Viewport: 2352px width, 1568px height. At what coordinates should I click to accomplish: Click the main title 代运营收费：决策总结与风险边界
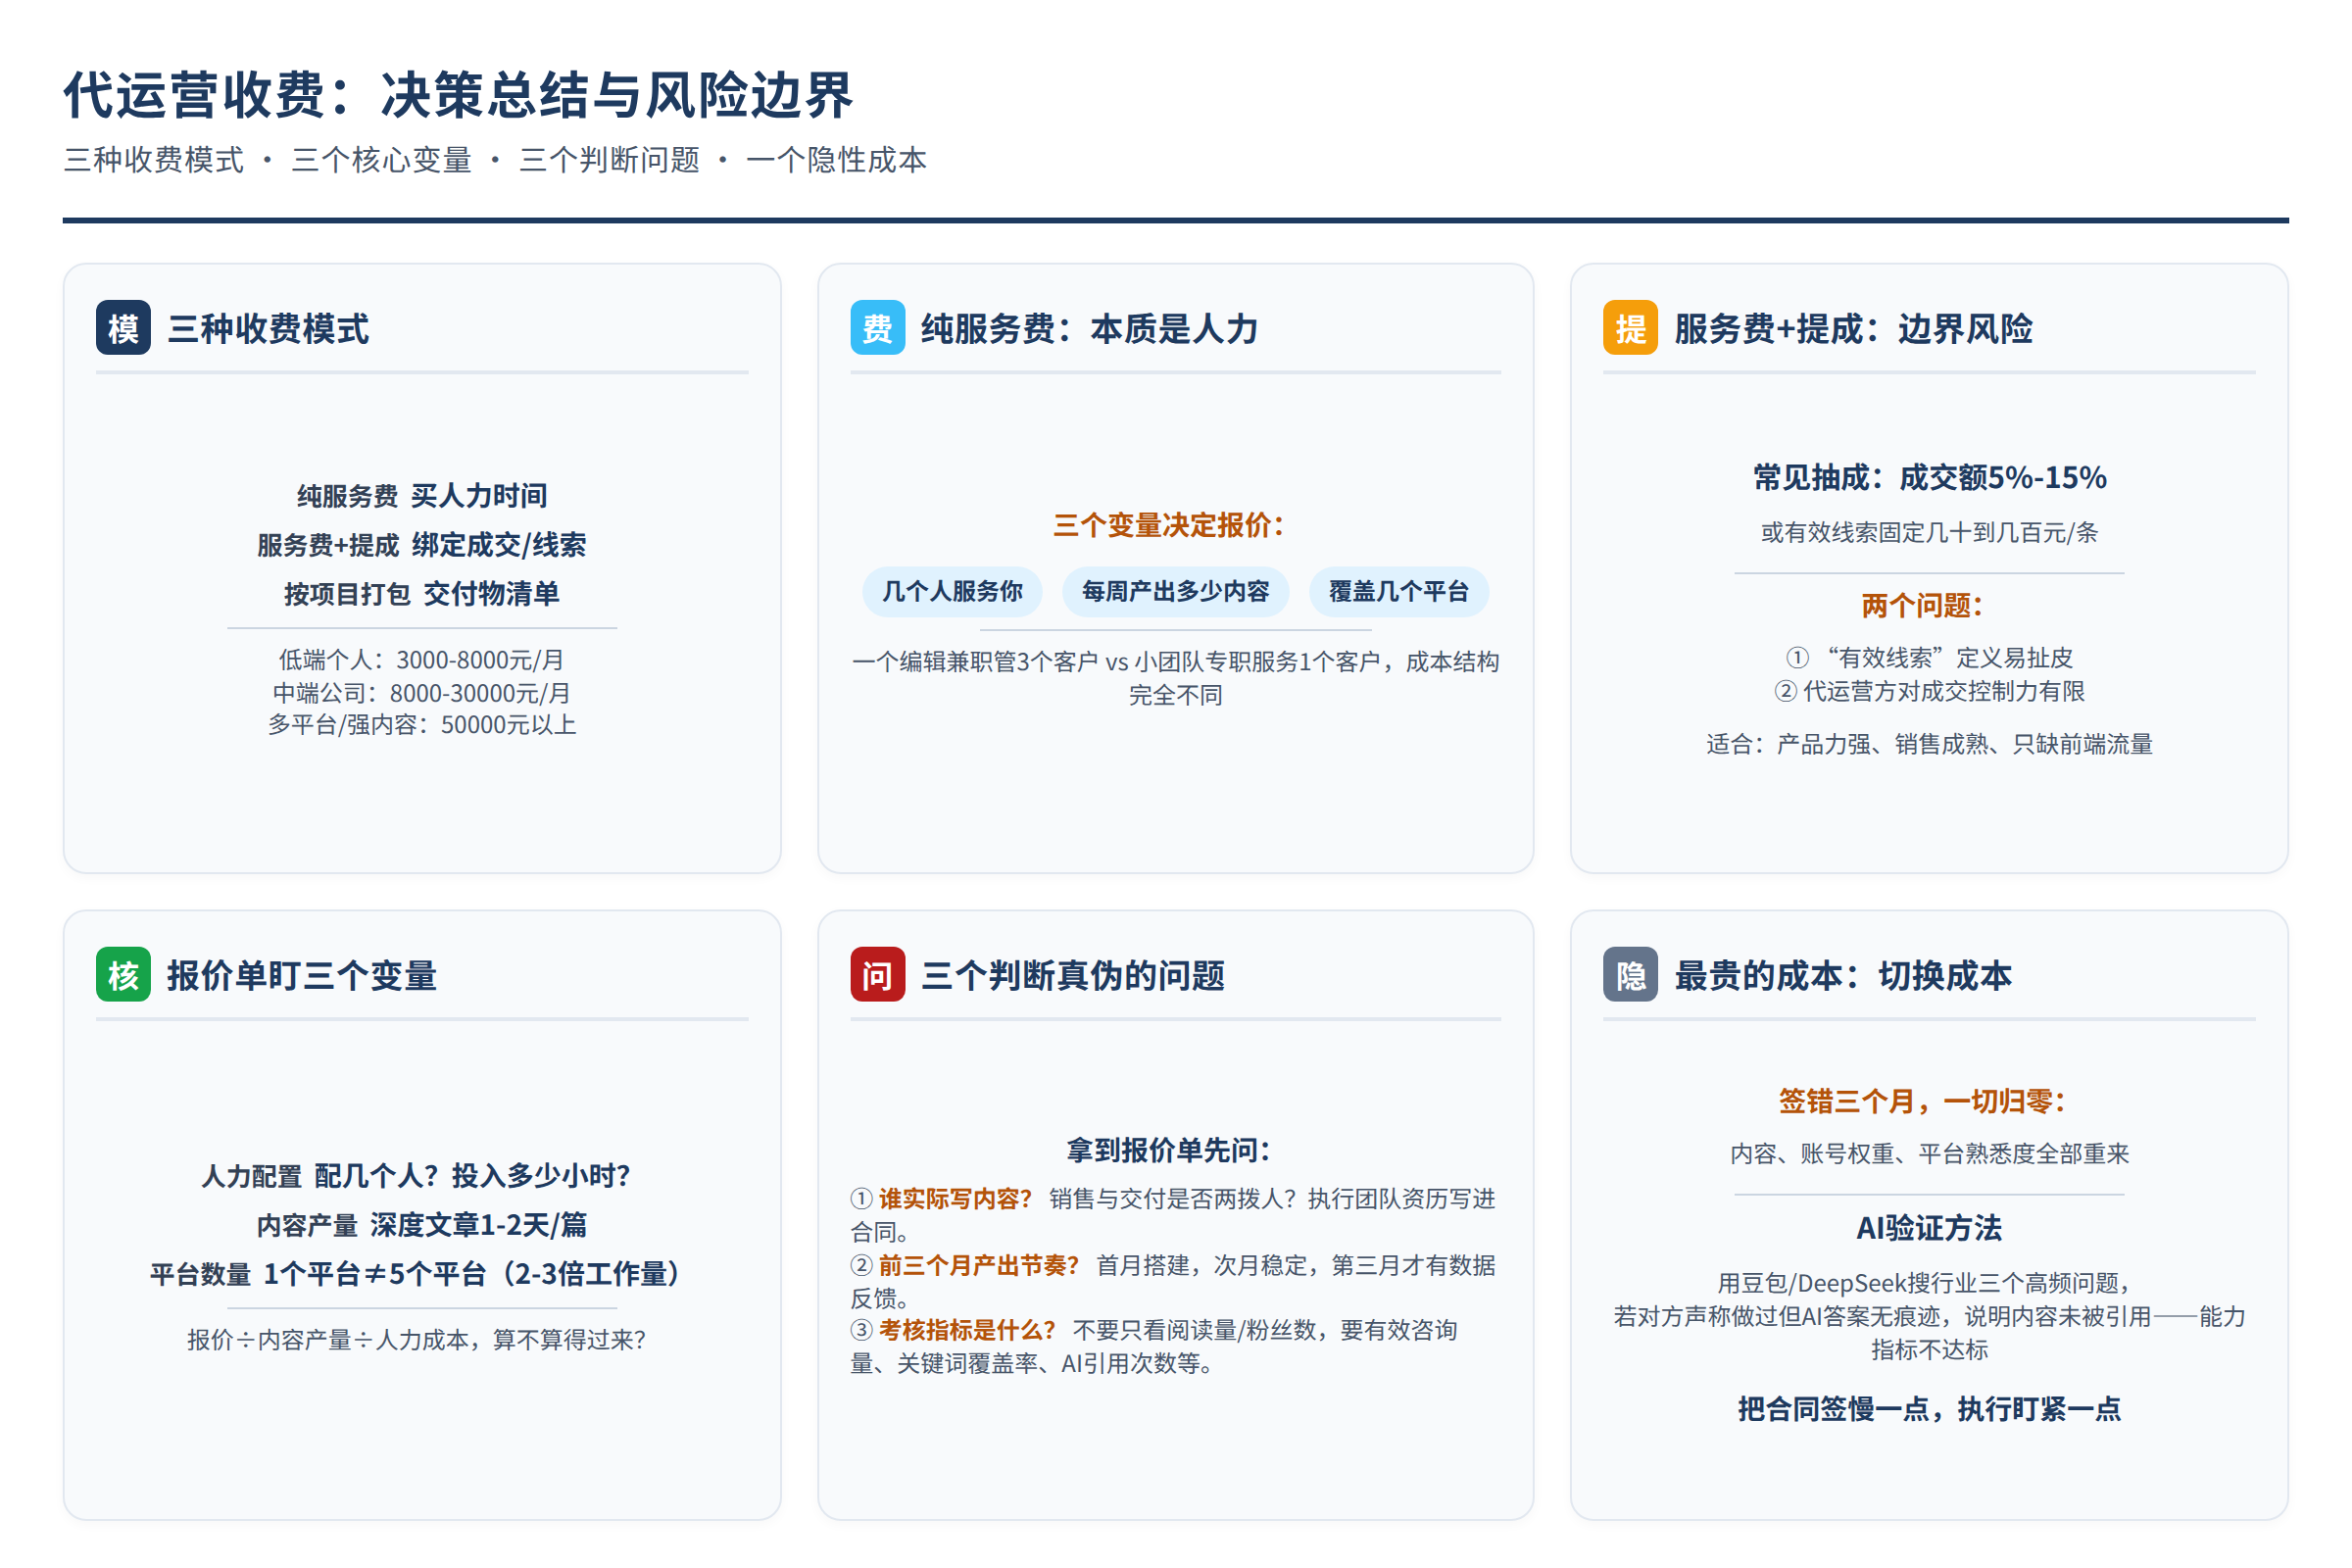[458, 96]
